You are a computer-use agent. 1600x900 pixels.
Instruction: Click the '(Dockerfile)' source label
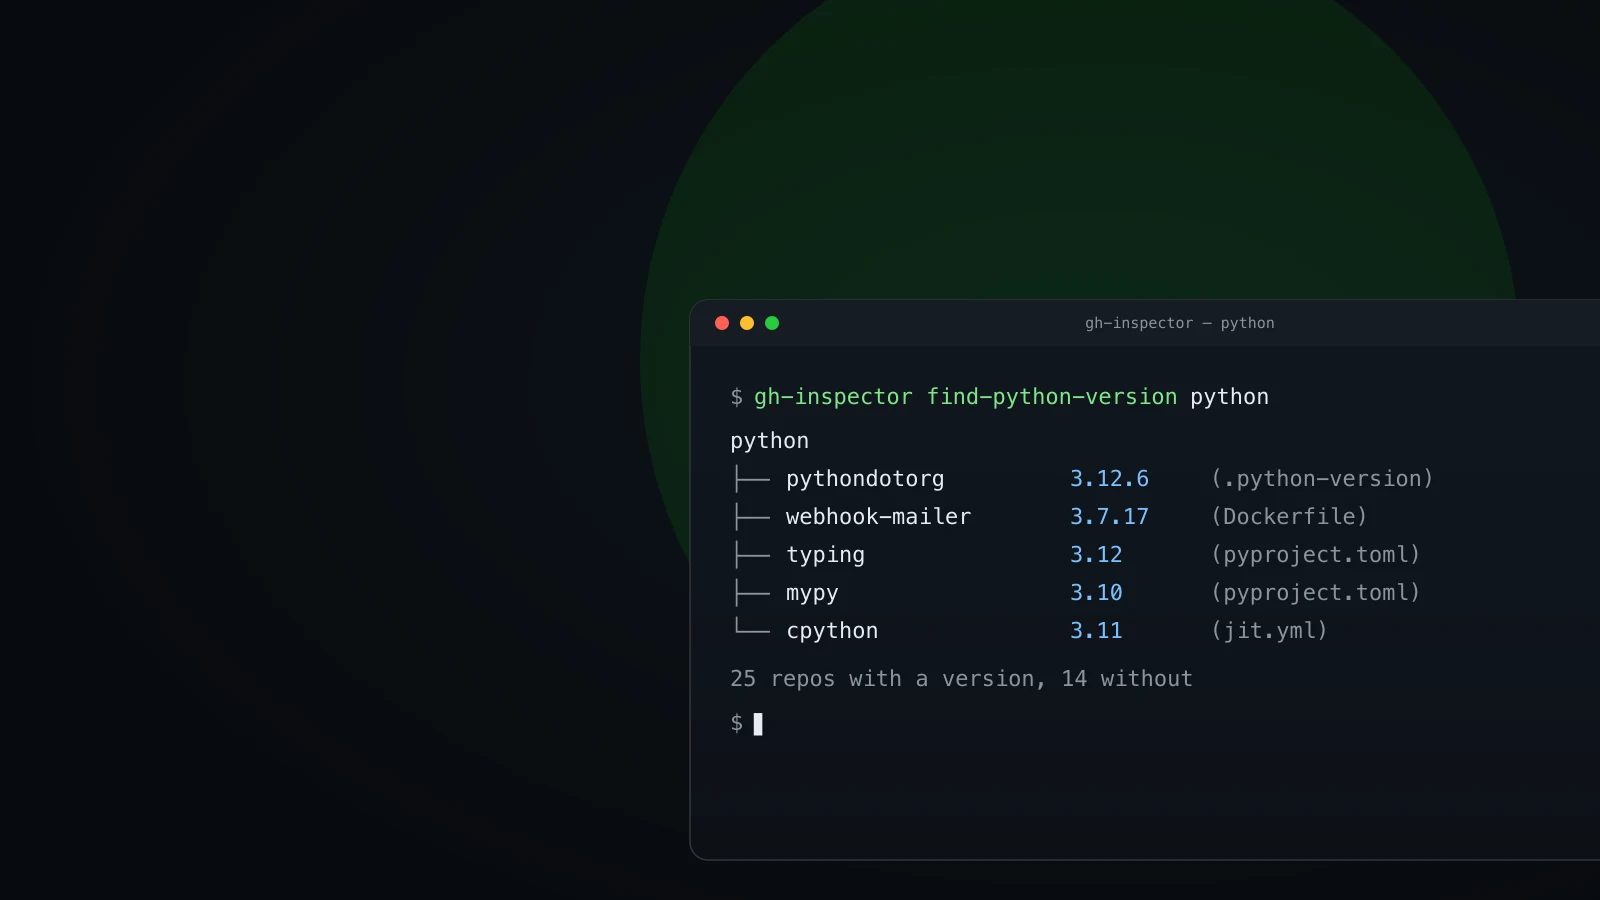tap(1289, 517)
